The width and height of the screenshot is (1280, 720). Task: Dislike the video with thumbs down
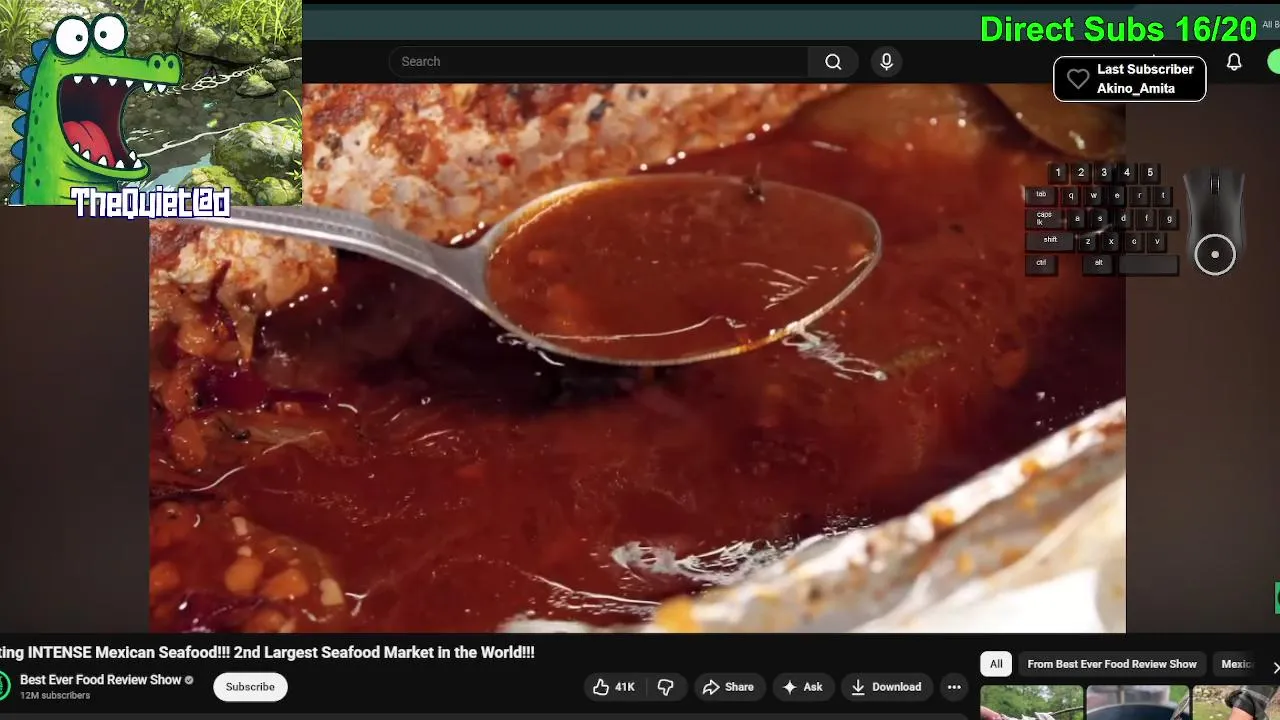(x=666, y=687)
